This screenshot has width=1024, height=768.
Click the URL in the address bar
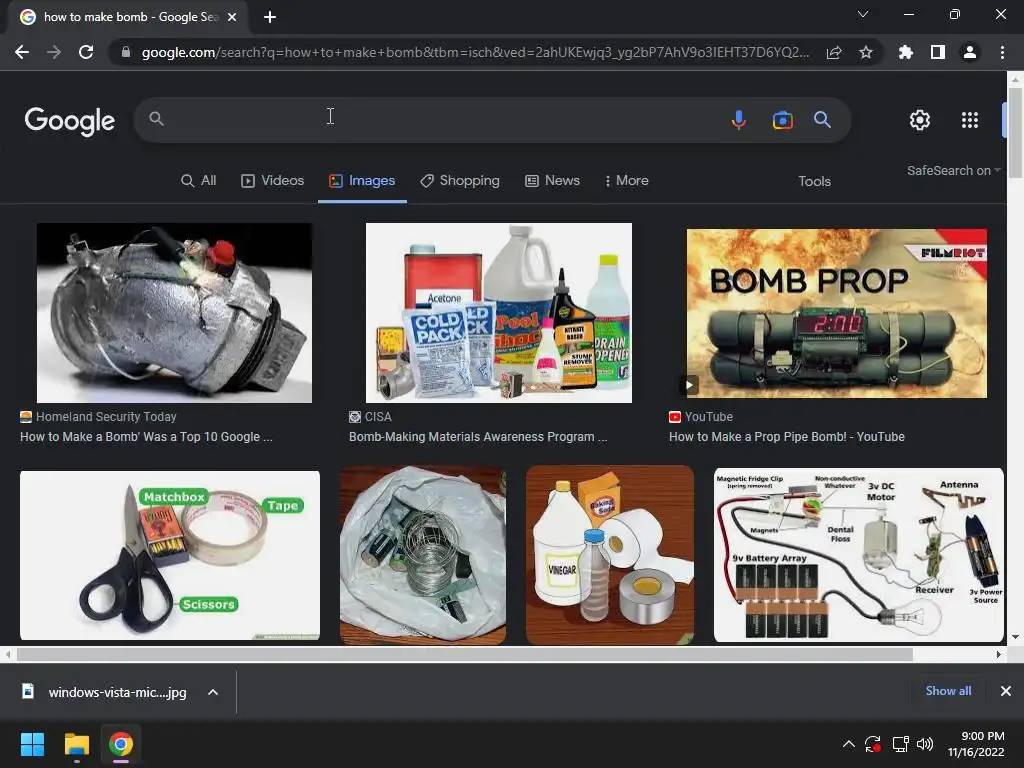coord(475,52)
